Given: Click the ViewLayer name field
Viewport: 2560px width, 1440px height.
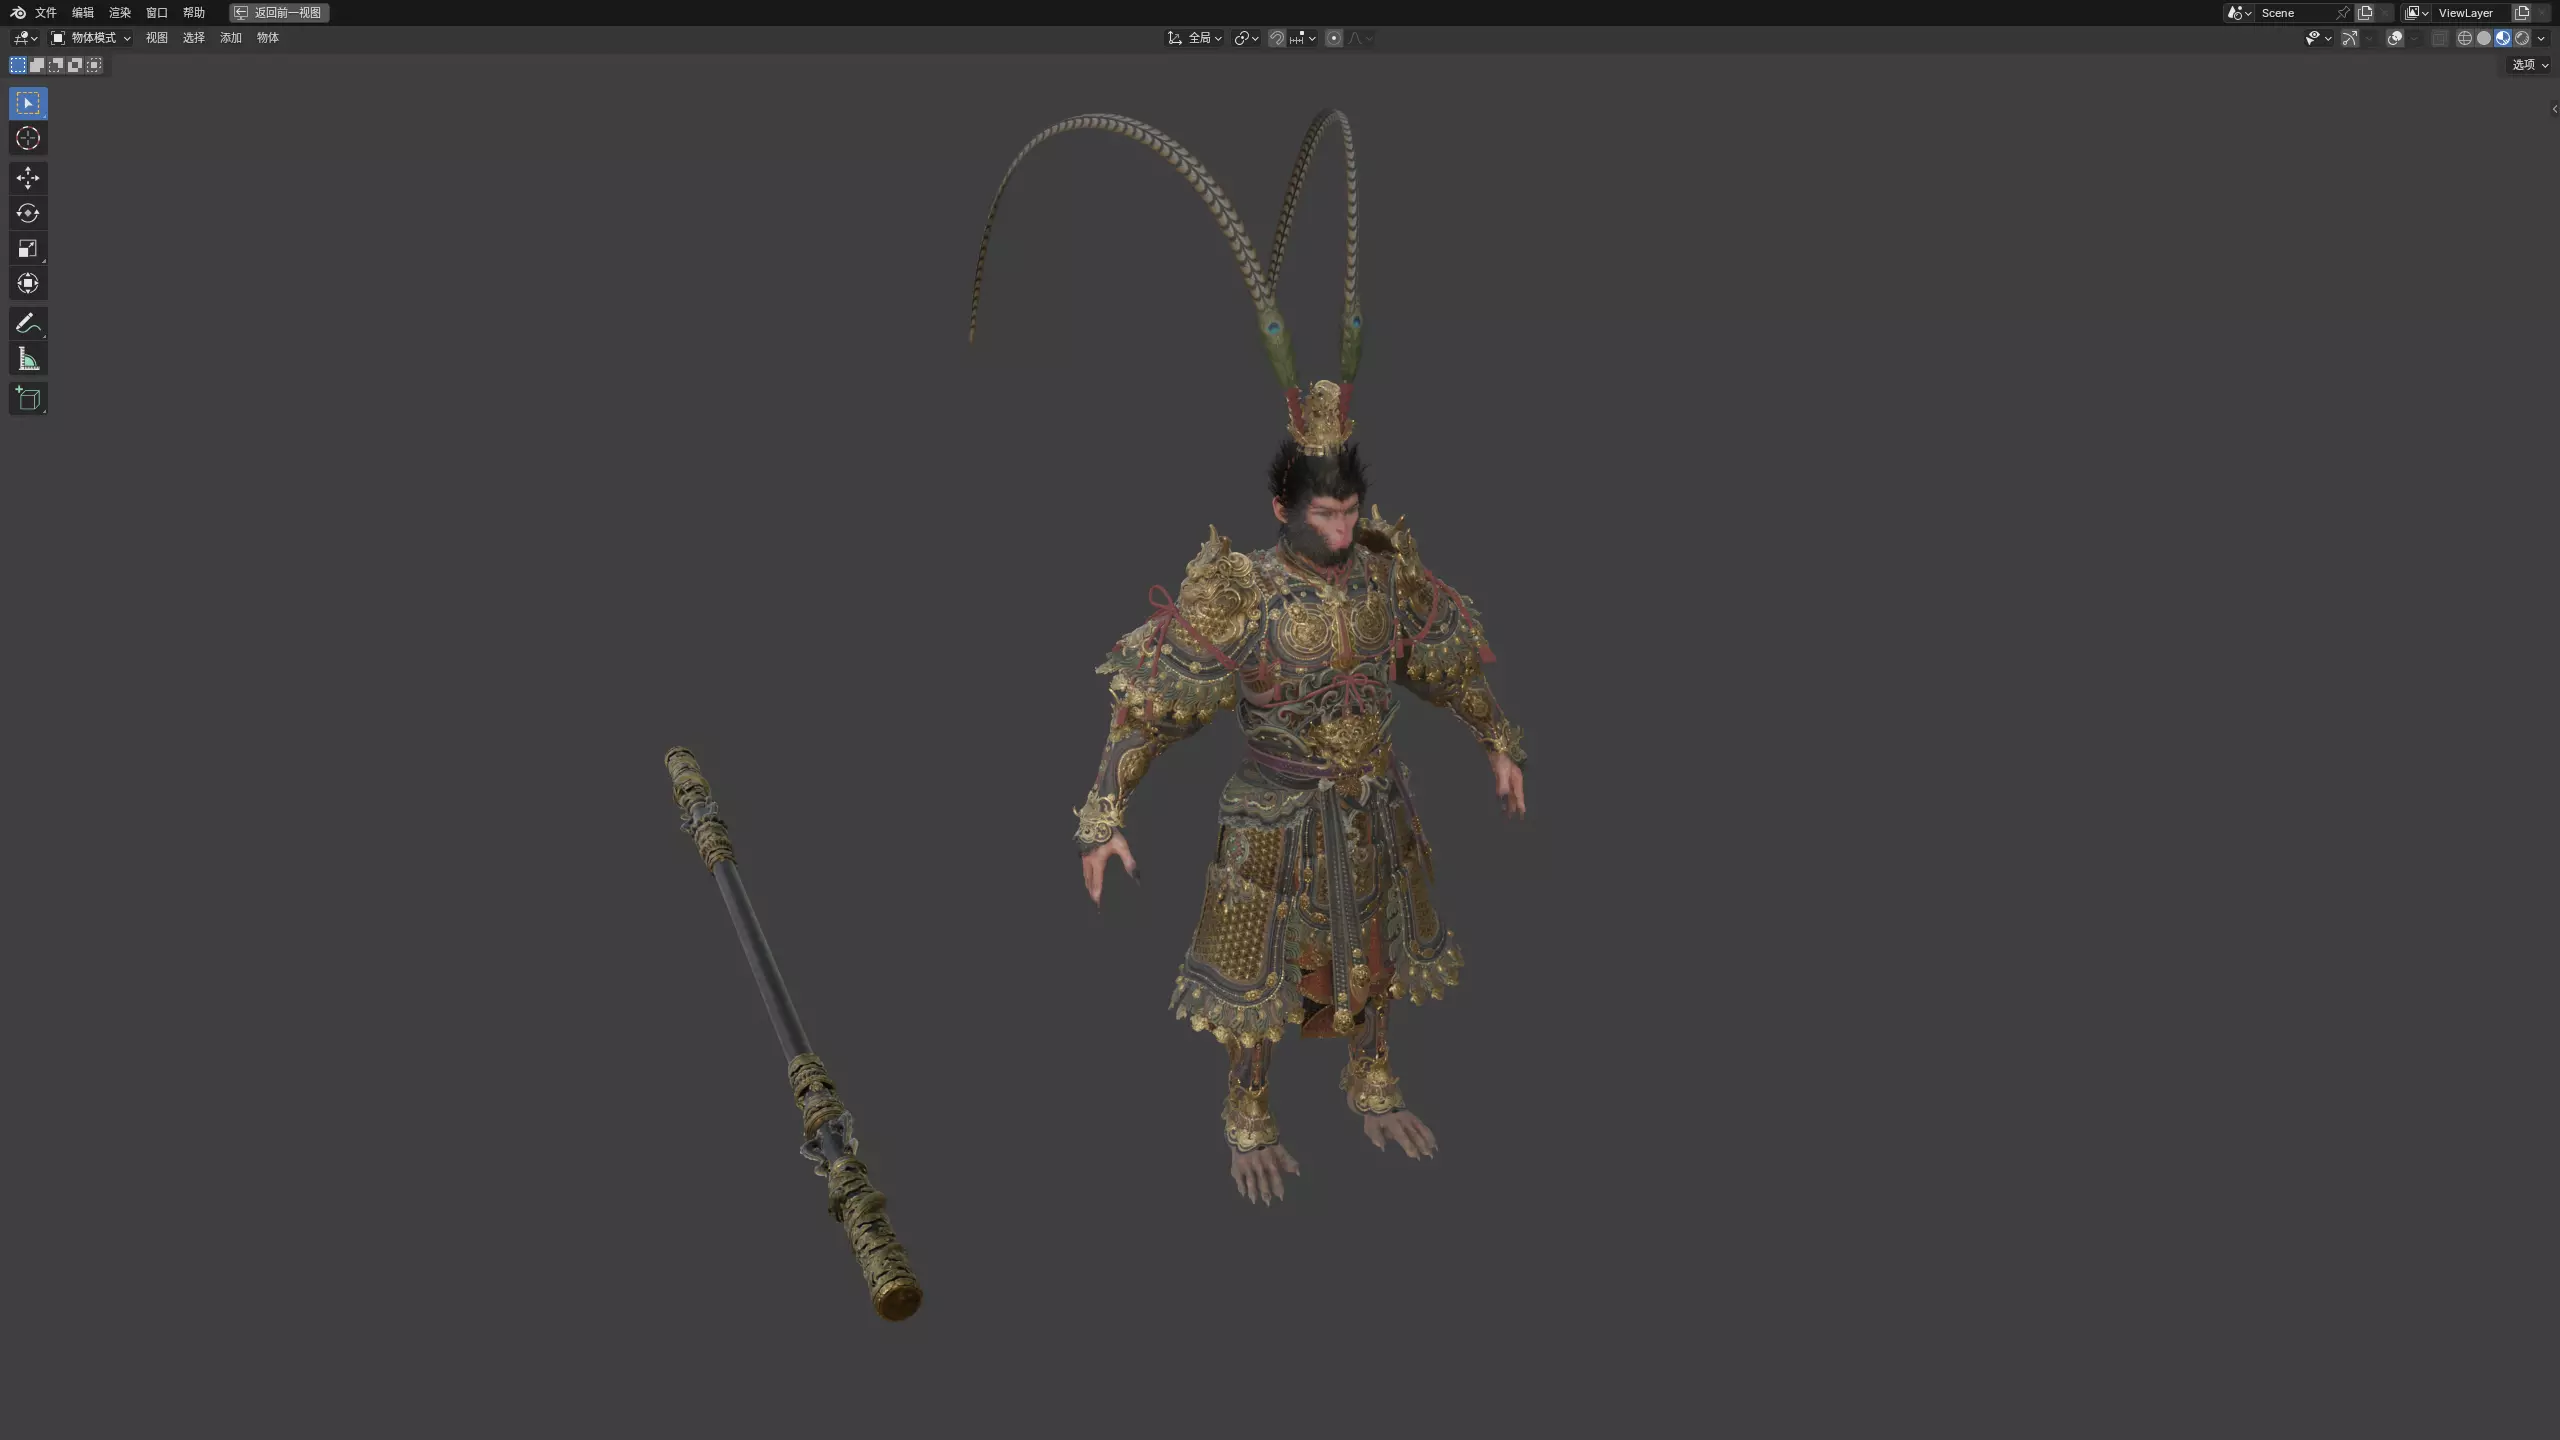Looking at the screenshot, I should [x=2471, y=13].
